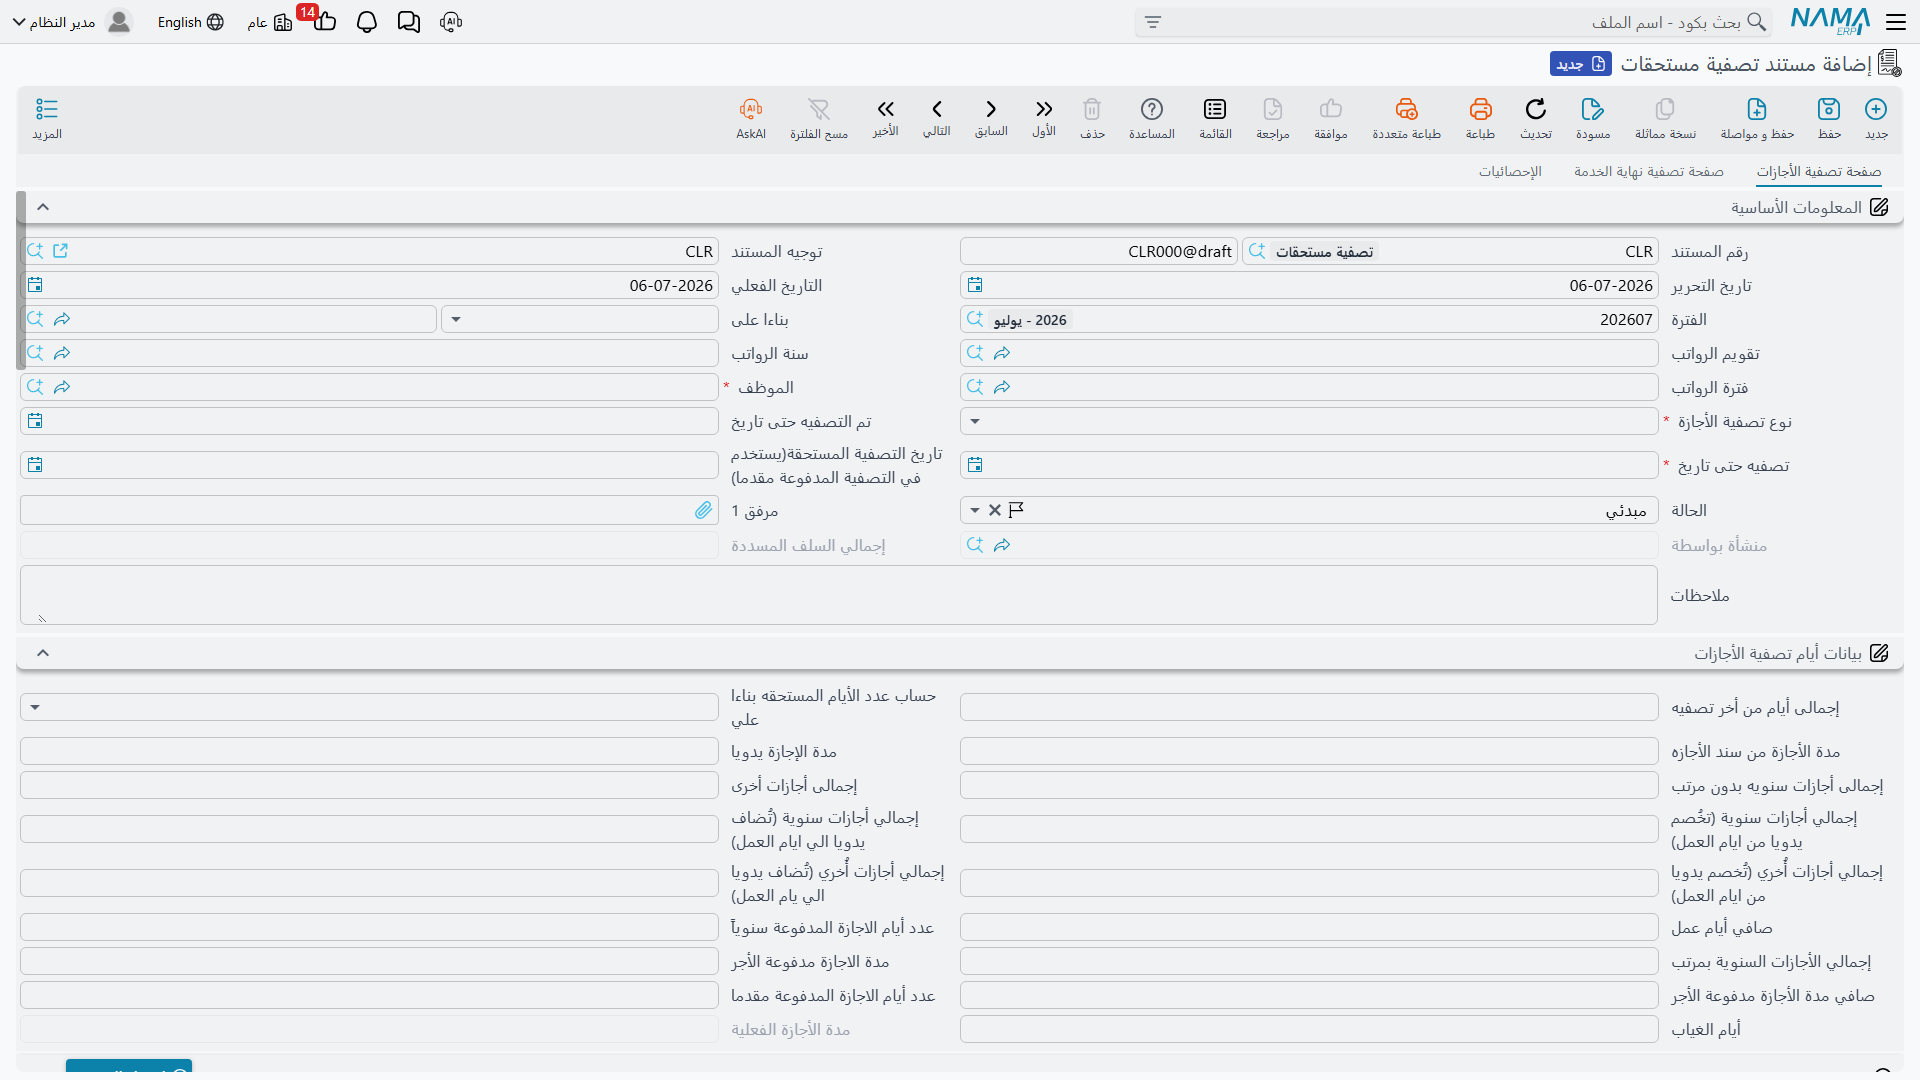Viewport: 1920px width, 1080px height.
Task: Click the مراجعة (Review) toolbar icon
Action: click(1273, 109)
